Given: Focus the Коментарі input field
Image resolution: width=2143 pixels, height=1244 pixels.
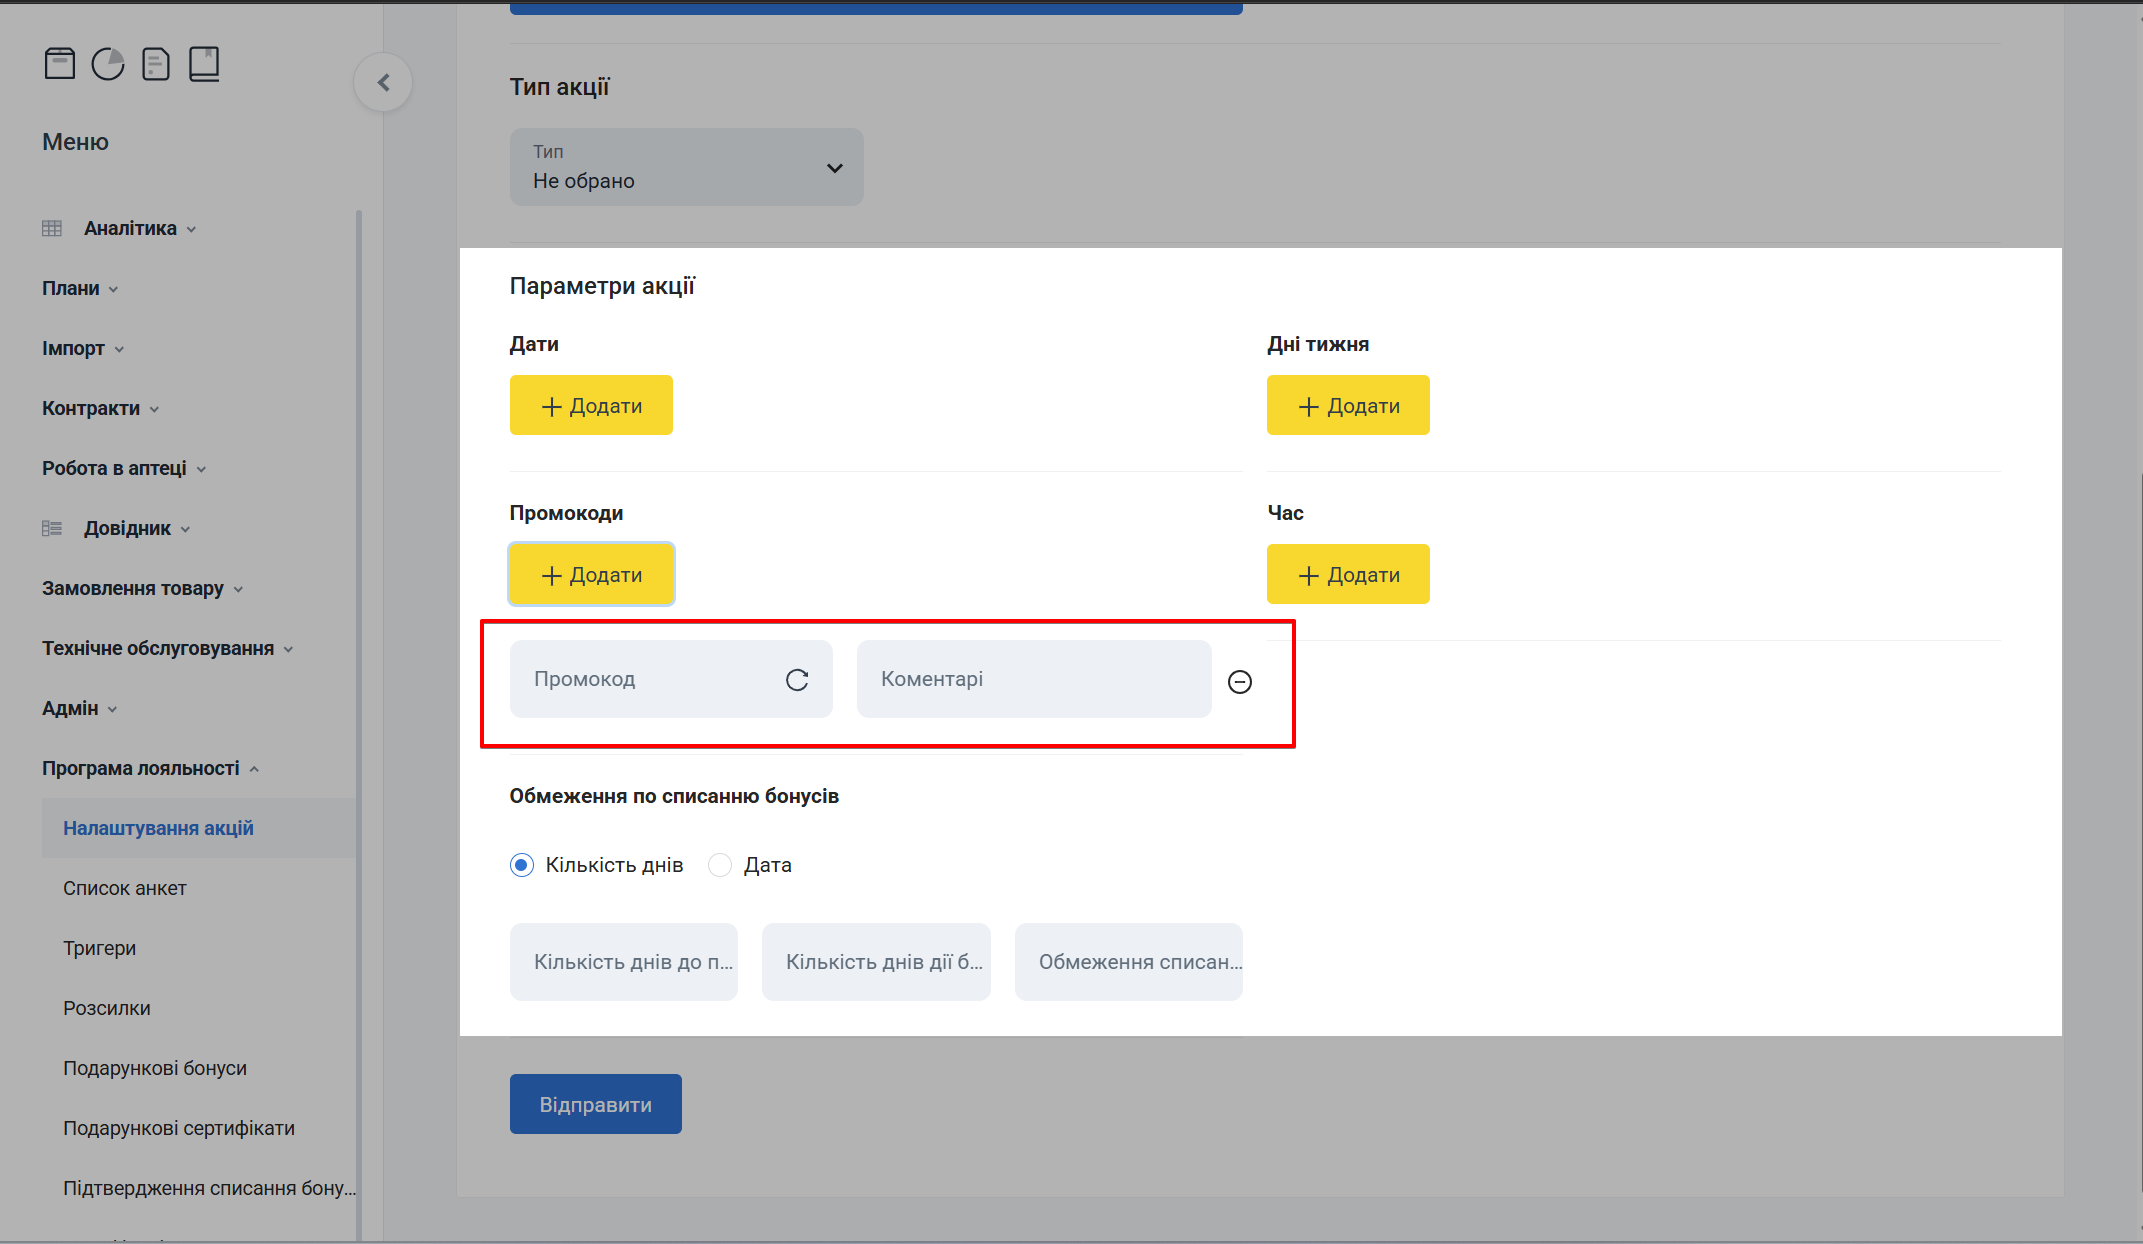Looking at the screenshot, I should (1034, 679).
